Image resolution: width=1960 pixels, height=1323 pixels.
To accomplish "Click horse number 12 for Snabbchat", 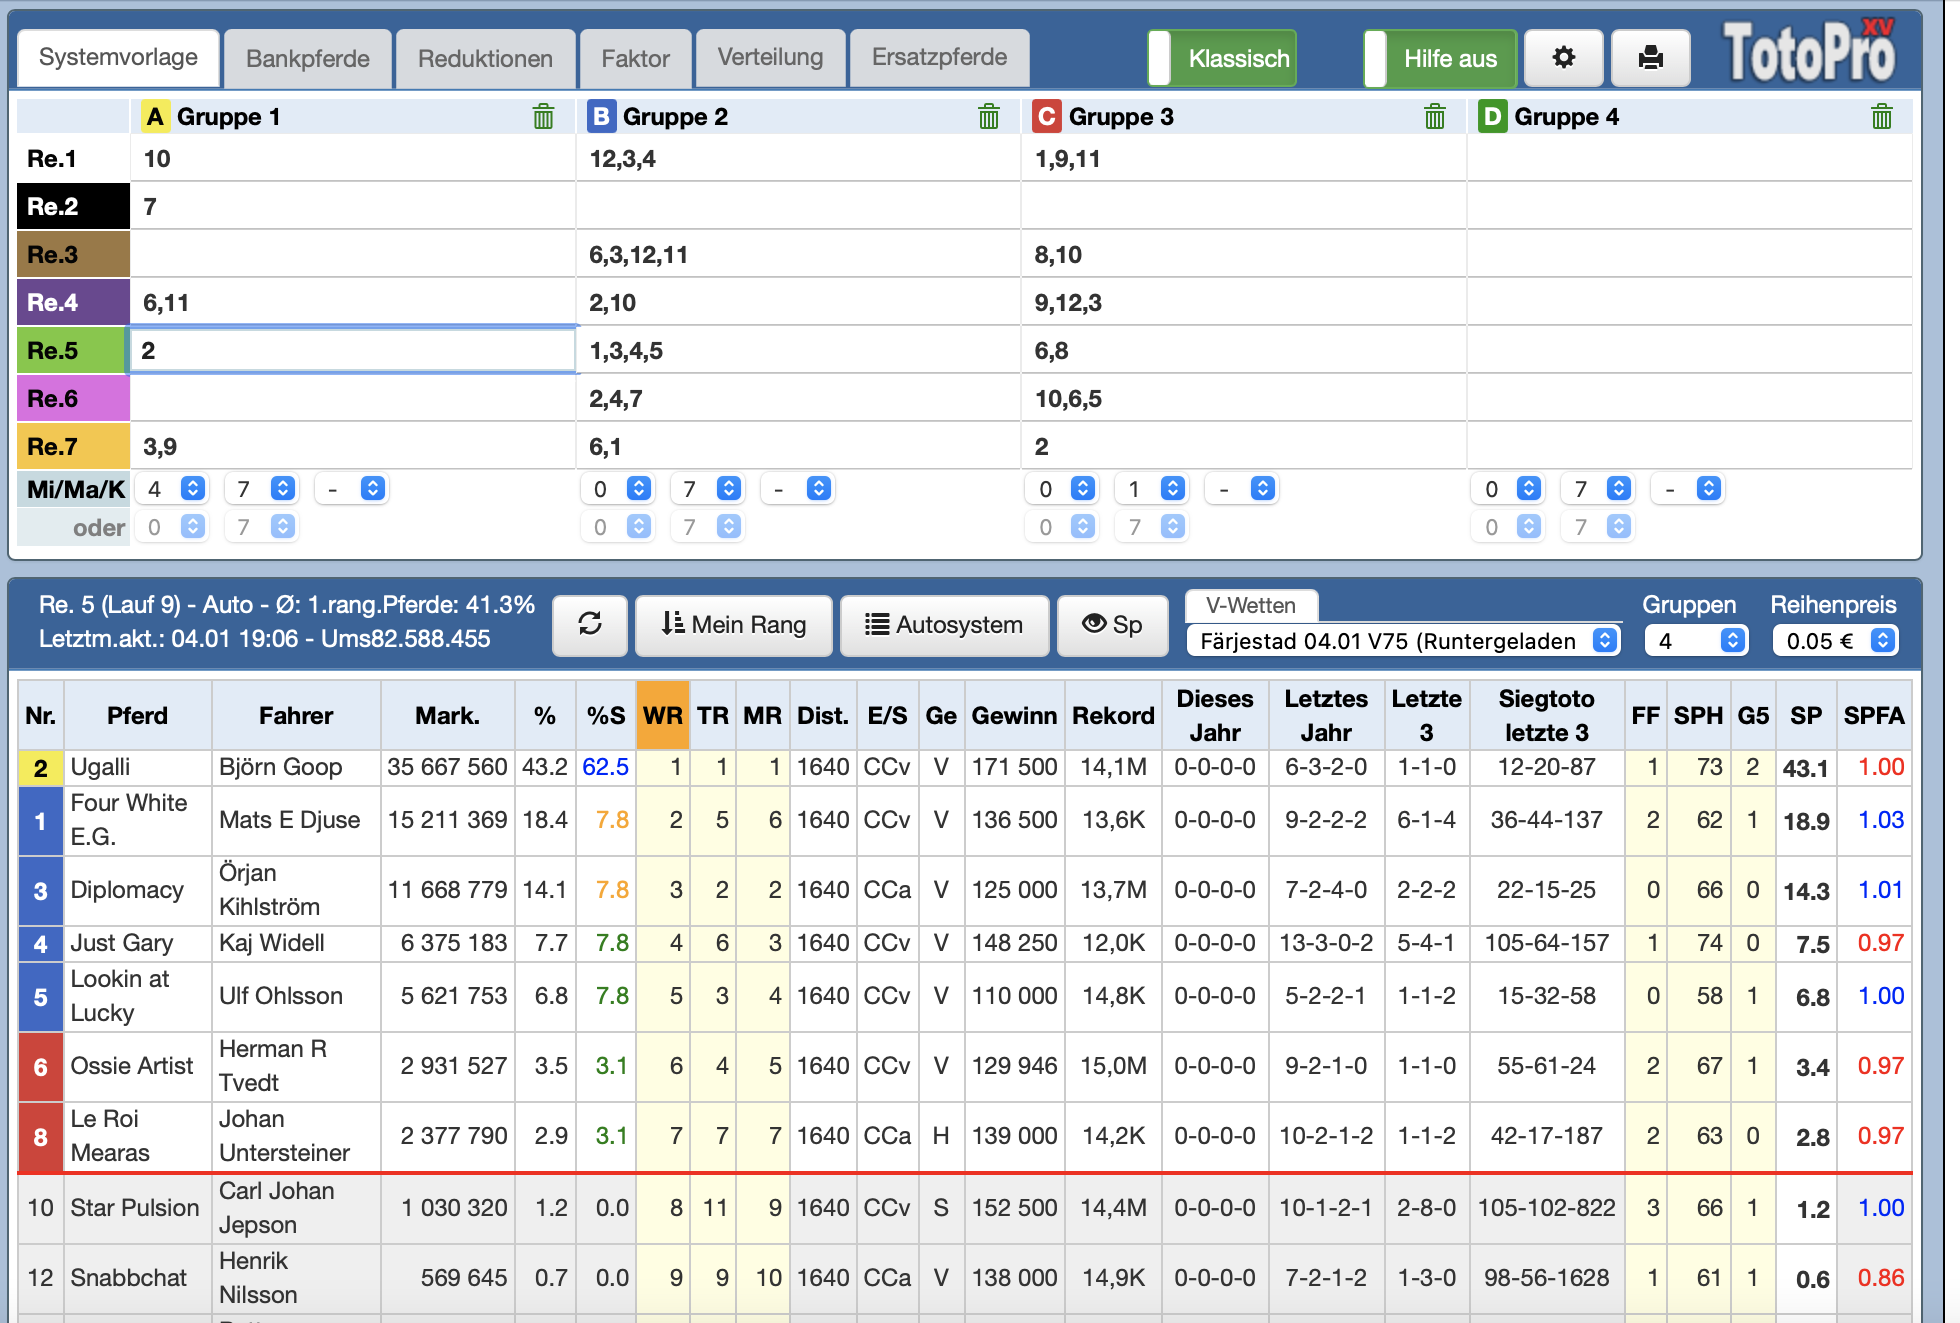I will pyautogui.click(x=41, y=1278).
